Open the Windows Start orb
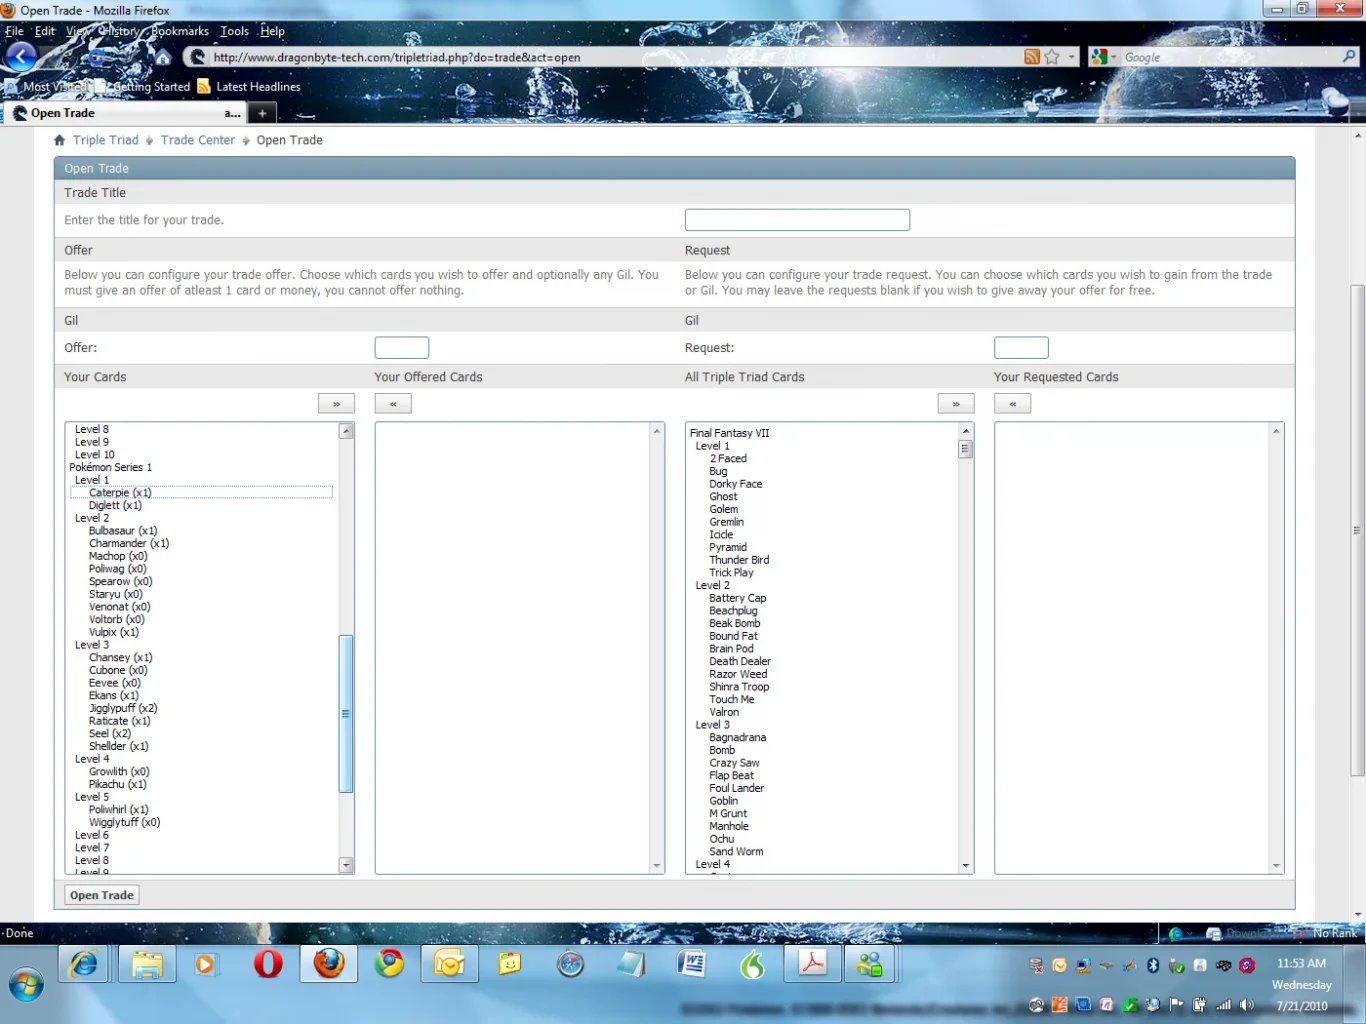1366x1024 pixels. pos(26,985)
